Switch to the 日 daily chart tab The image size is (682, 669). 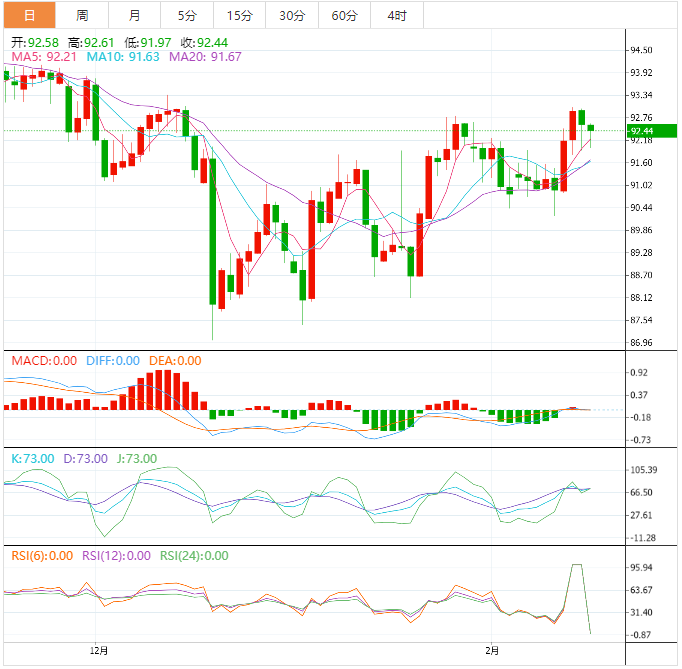28,15
